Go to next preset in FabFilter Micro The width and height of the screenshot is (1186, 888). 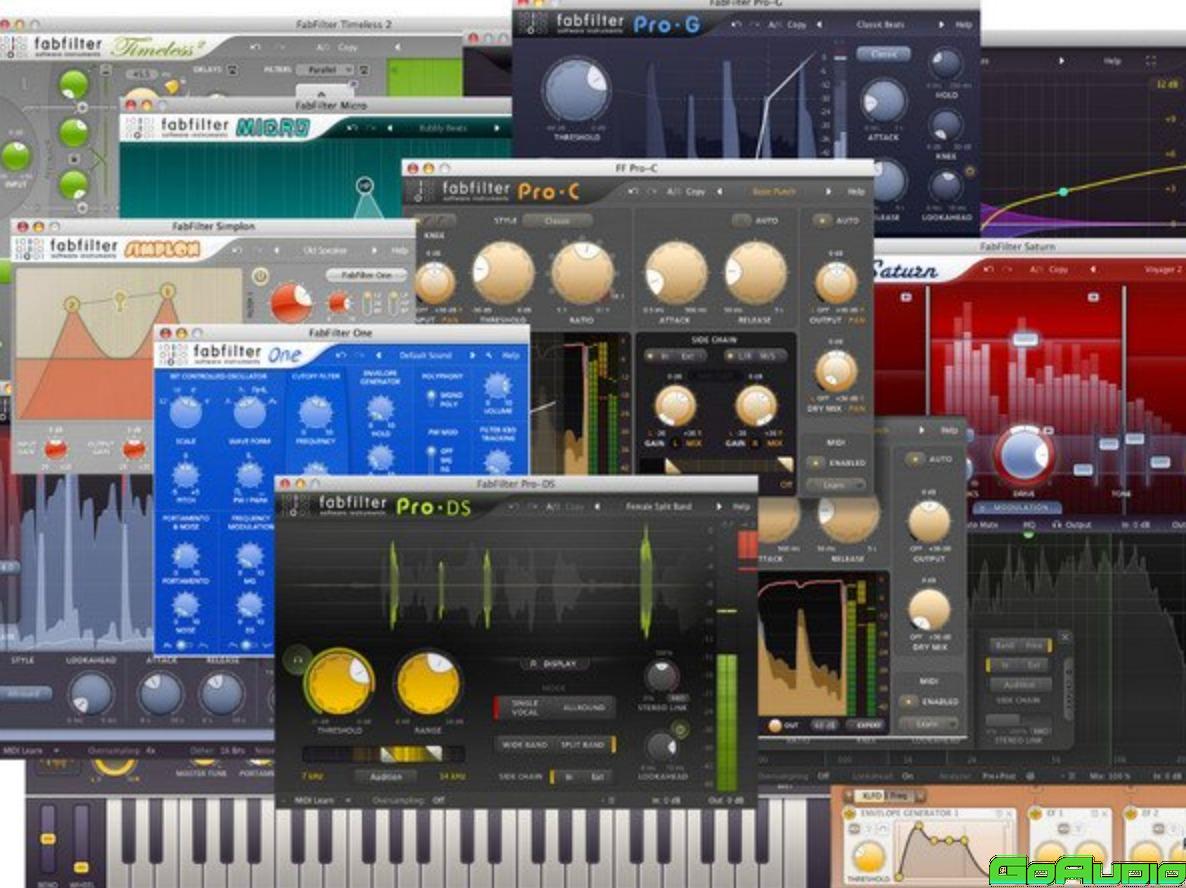[497, 129]
